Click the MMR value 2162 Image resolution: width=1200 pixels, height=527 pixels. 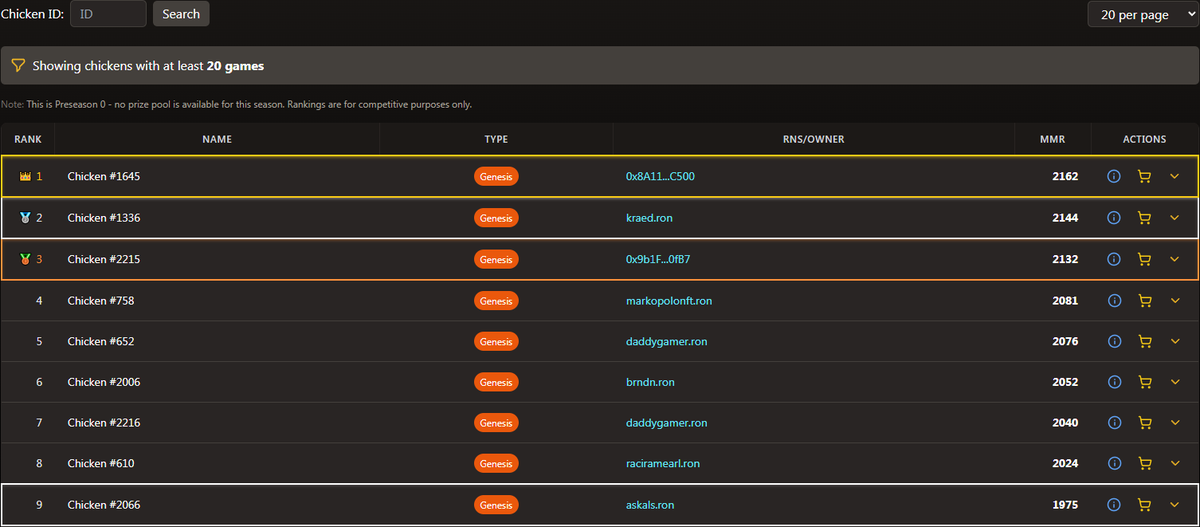[1065, 177]
